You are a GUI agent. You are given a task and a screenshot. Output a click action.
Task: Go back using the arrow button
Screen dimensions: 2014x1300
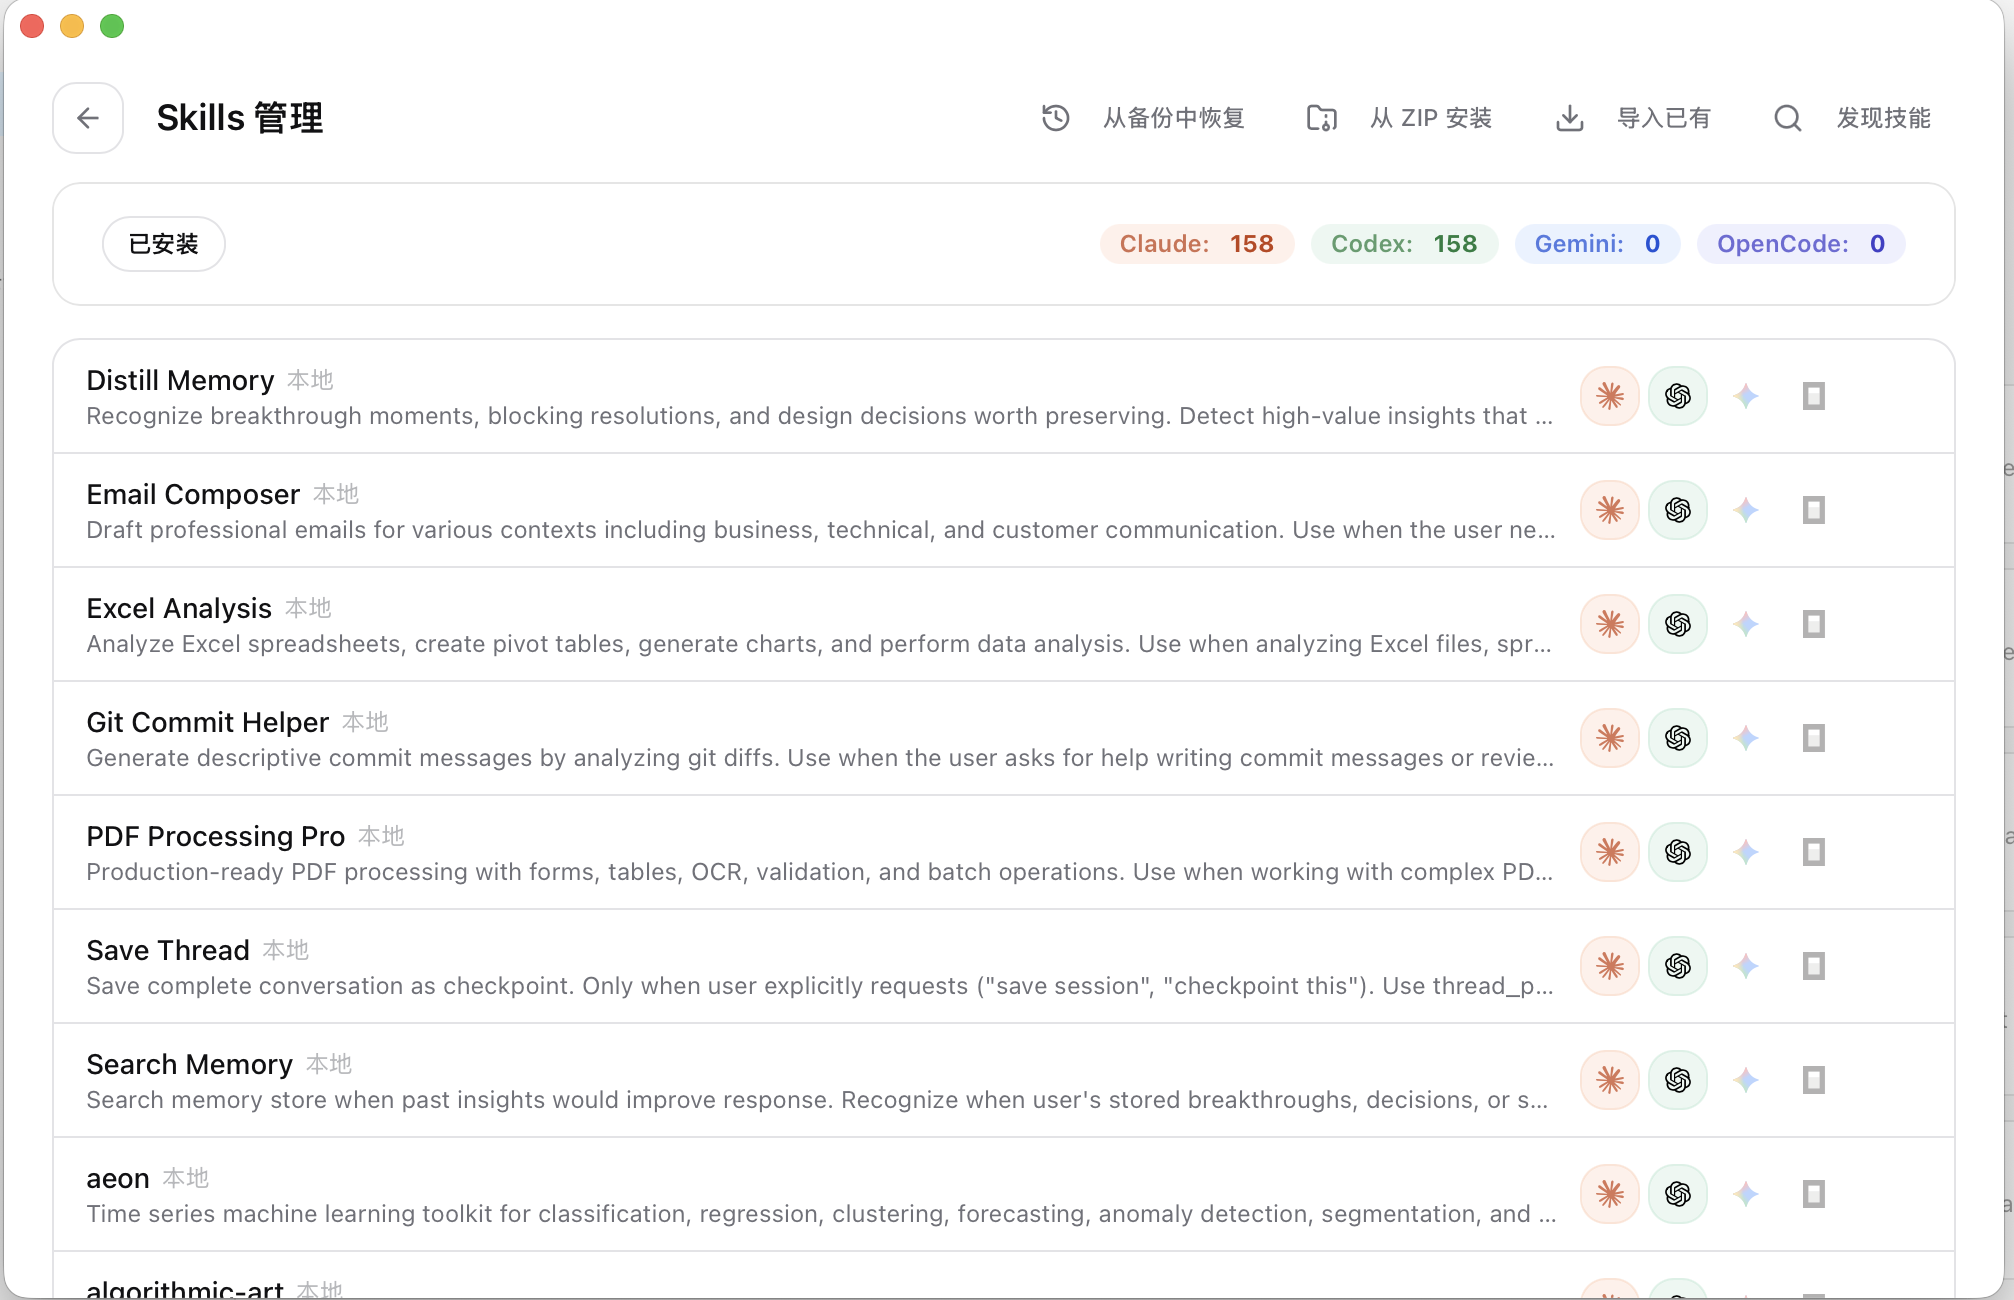[88, 118]
